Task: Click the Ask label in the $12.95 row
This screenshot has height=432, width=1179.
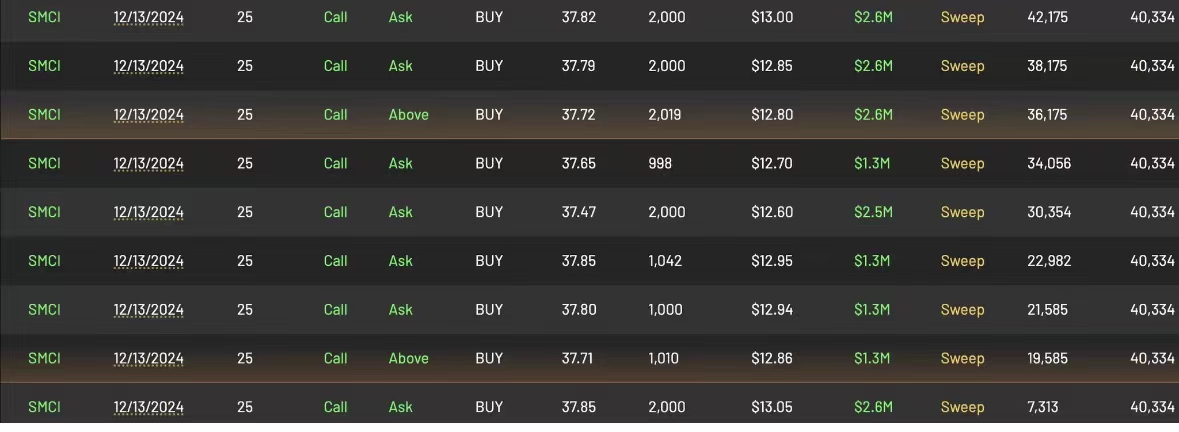Action: [x=401, y=261]
